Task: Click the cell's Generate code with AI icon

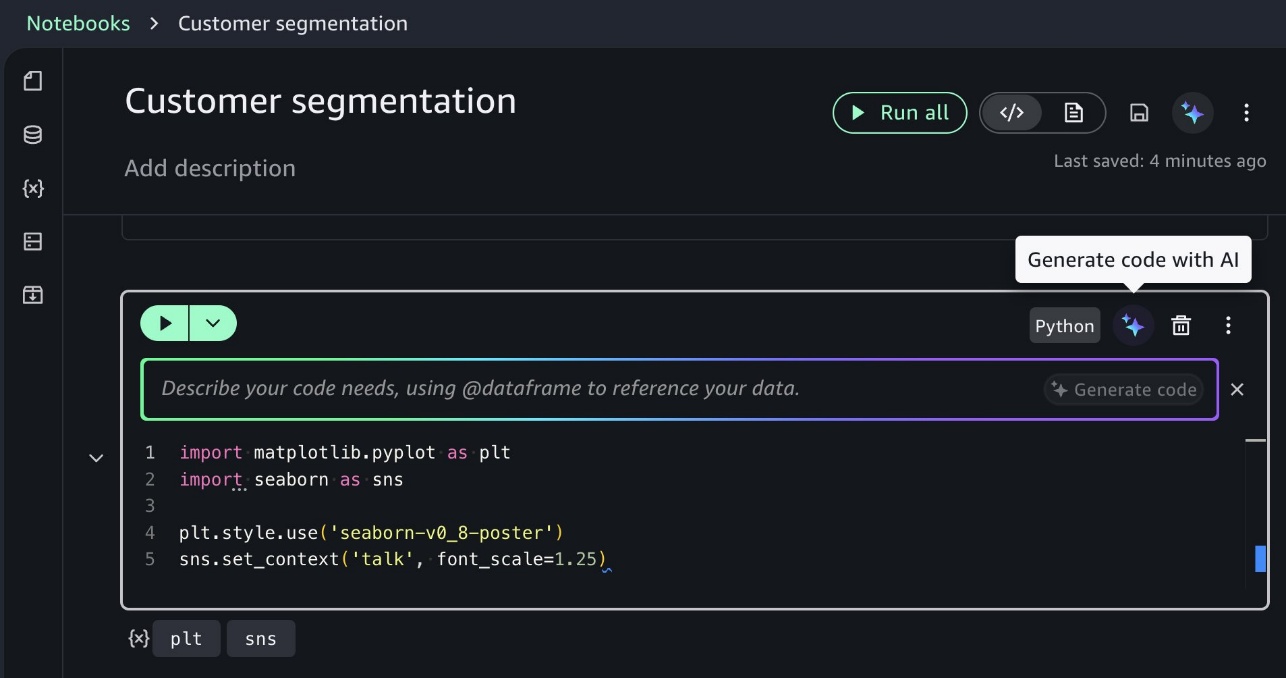Action: 1133,325
